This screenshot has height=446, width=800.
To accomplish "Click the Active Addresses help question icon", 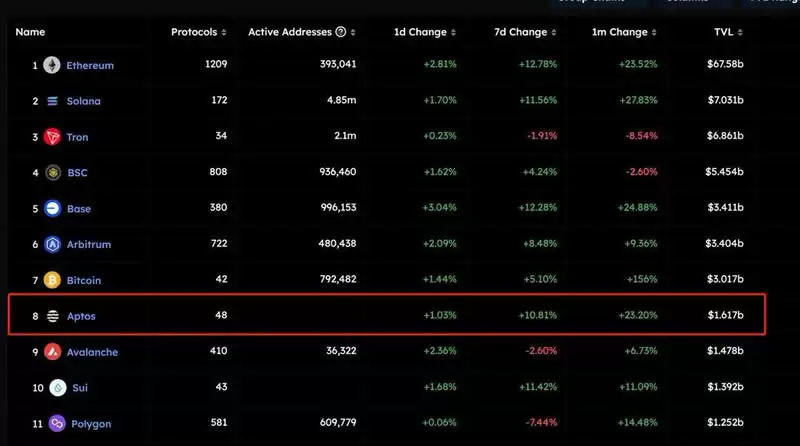I will pyautogui.click(x=341, y=32).
